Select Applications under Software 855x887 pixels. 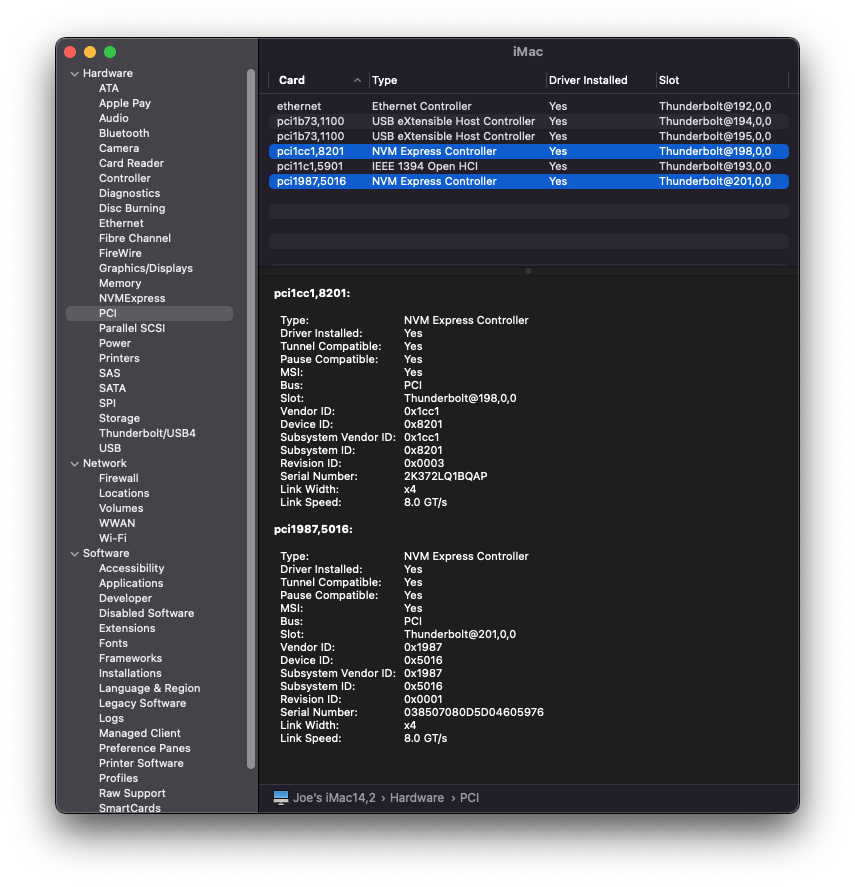point(131,583)
